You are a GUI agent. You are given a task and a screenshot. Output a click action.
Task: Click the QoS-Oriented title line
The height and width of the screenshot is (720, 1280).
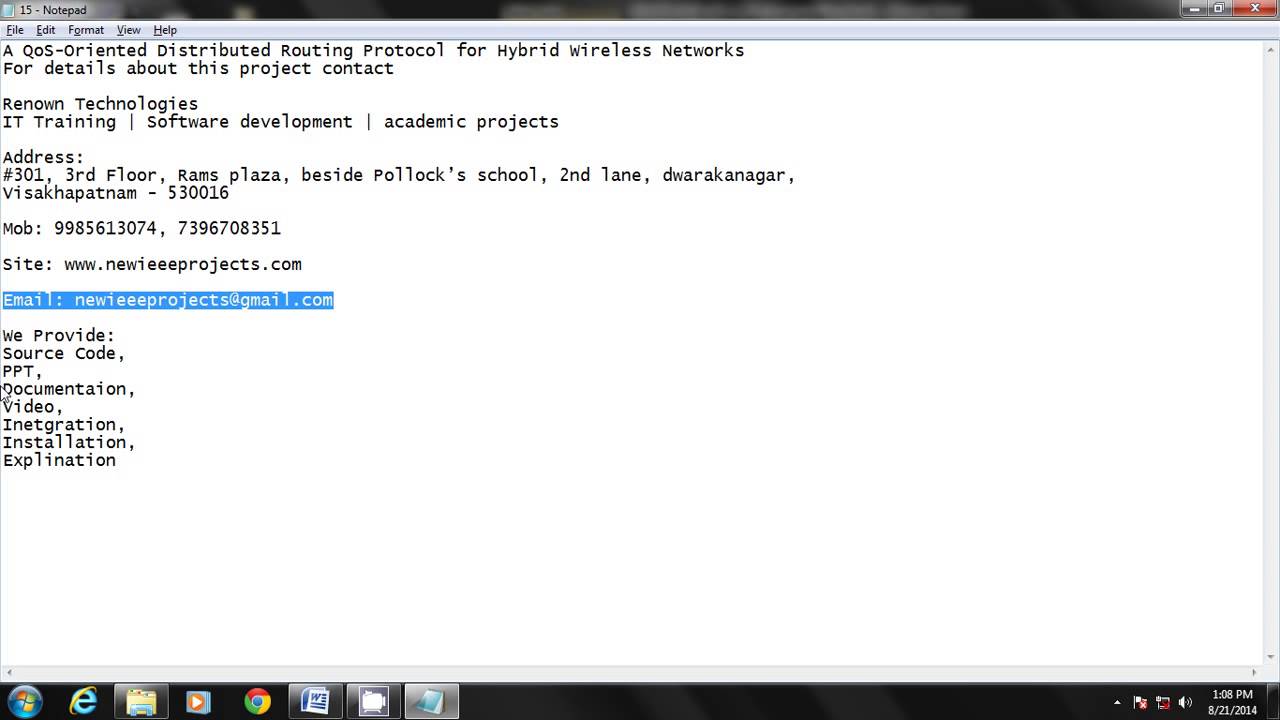tap(373, 50)
